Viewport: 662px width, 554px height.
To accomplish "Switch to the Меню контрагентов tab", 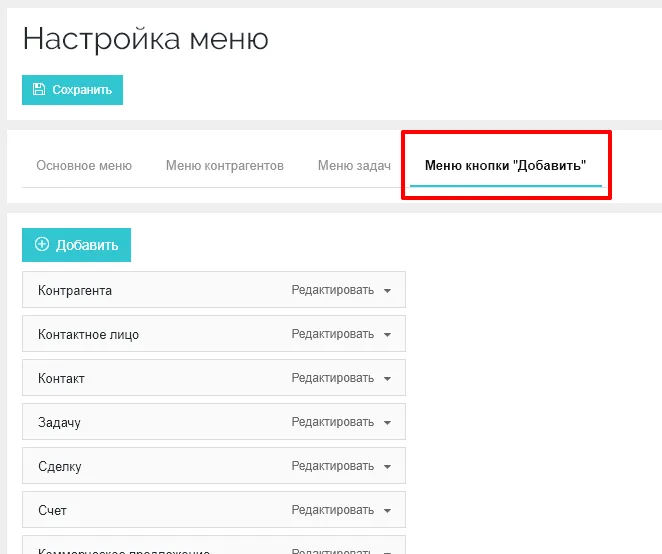I will [x=225, y=165].
